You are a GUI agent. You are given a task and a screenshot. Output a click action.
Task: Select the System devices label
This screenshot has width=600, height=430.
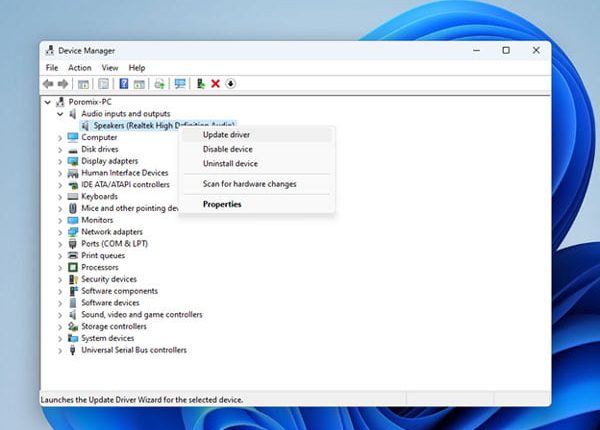(108, 338)
